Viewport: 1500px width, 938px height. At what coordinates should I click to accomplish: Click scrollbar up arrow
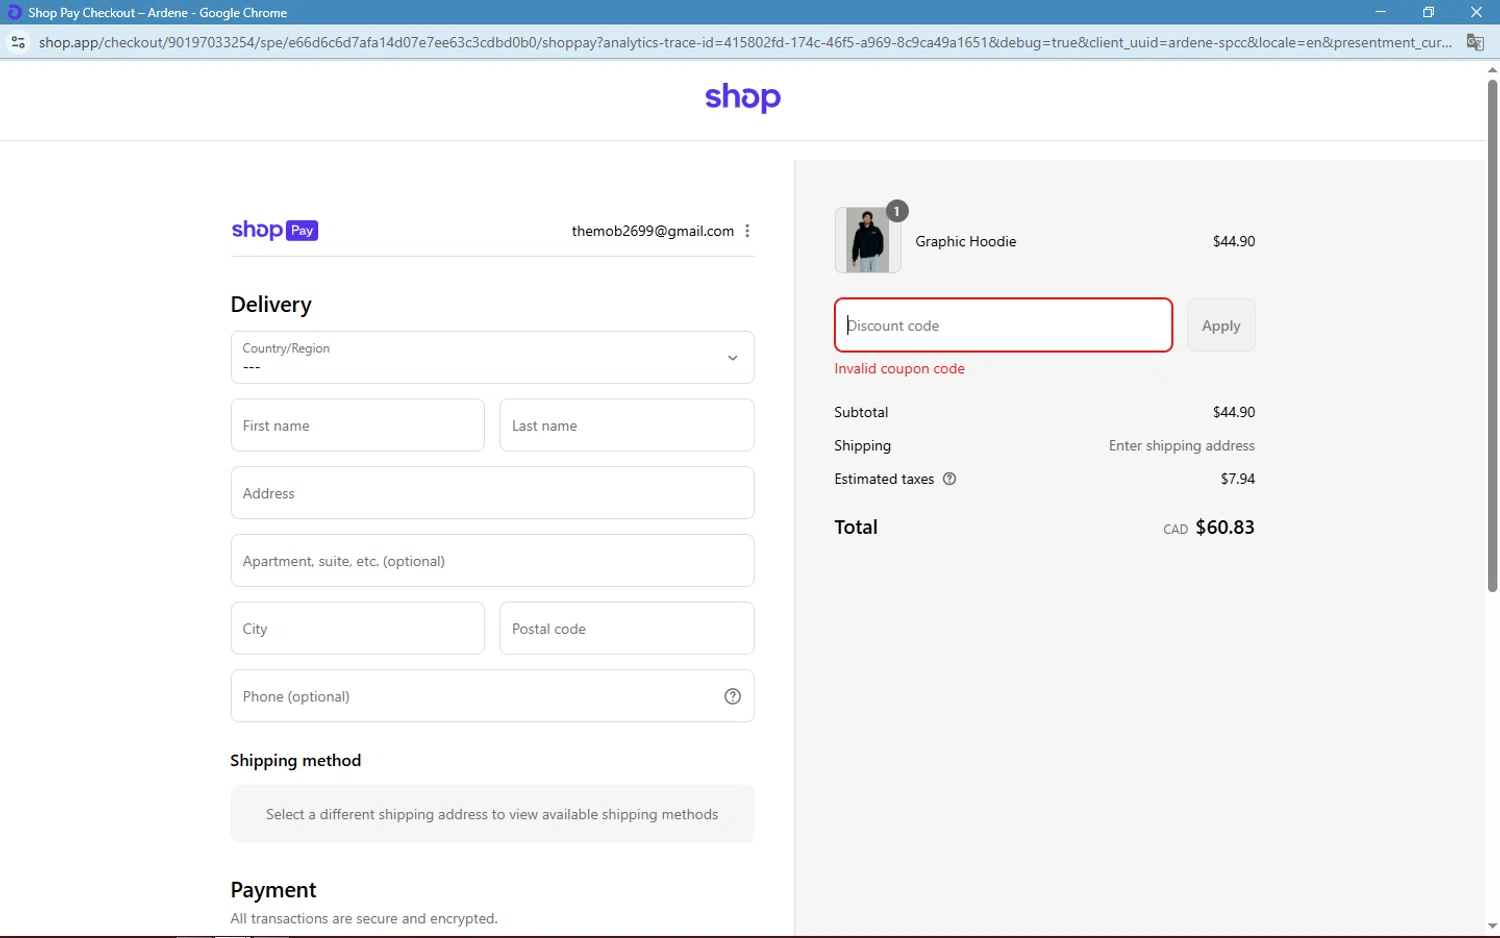1492,70
